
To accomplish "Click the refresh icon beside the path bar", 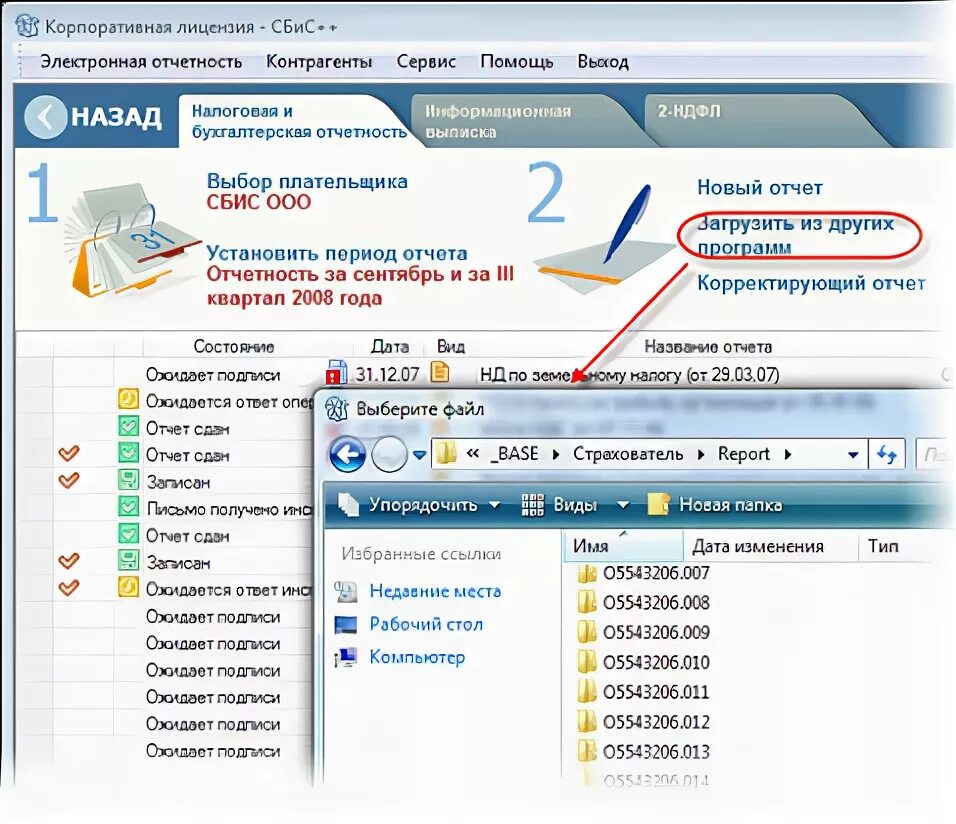I will point(886,454).
